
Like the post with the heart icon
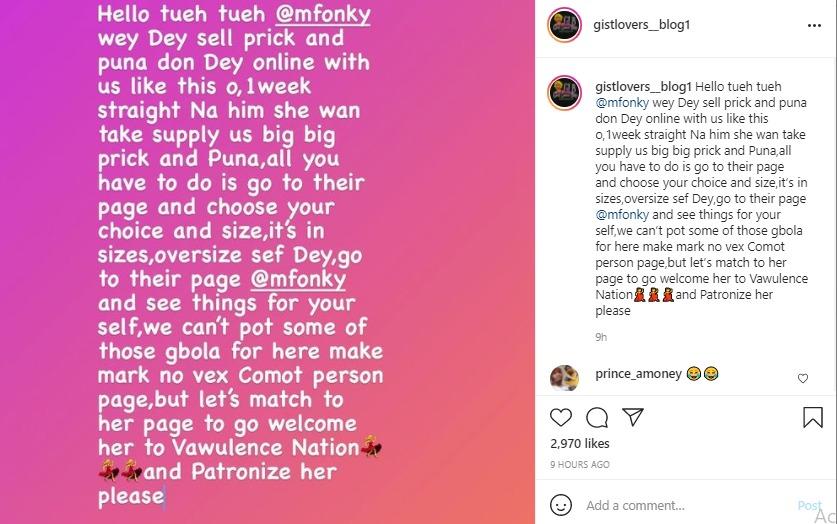(560, 417)
